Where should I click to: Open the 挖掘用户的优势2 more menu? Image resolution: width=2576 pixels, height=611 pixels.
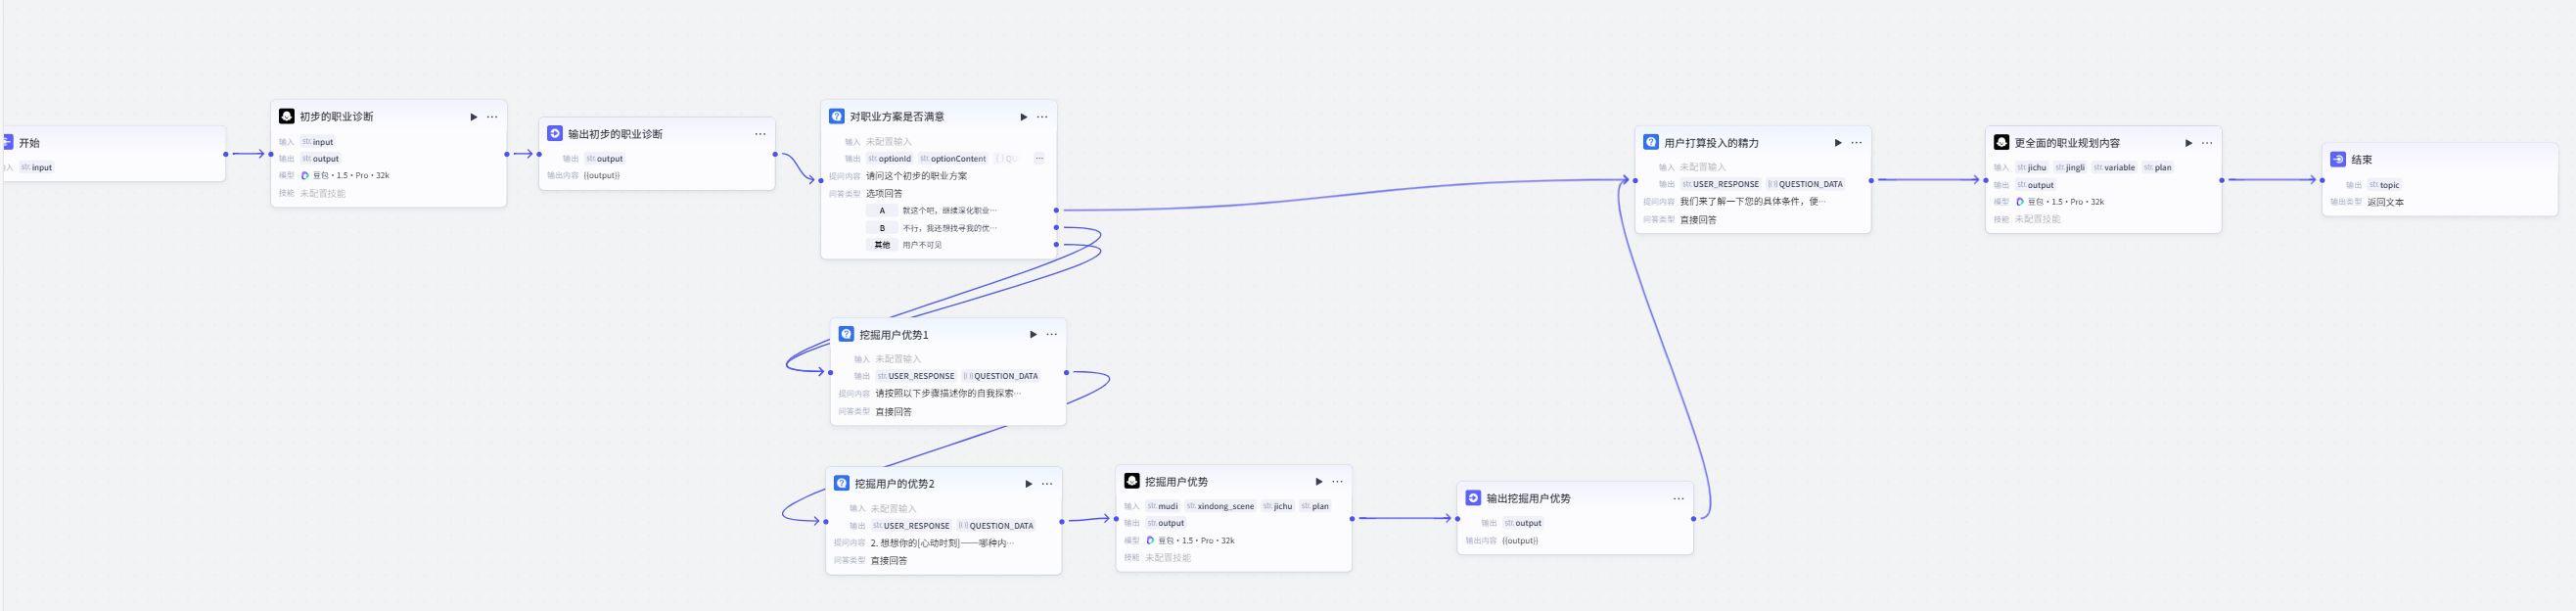coord(1047,484)
